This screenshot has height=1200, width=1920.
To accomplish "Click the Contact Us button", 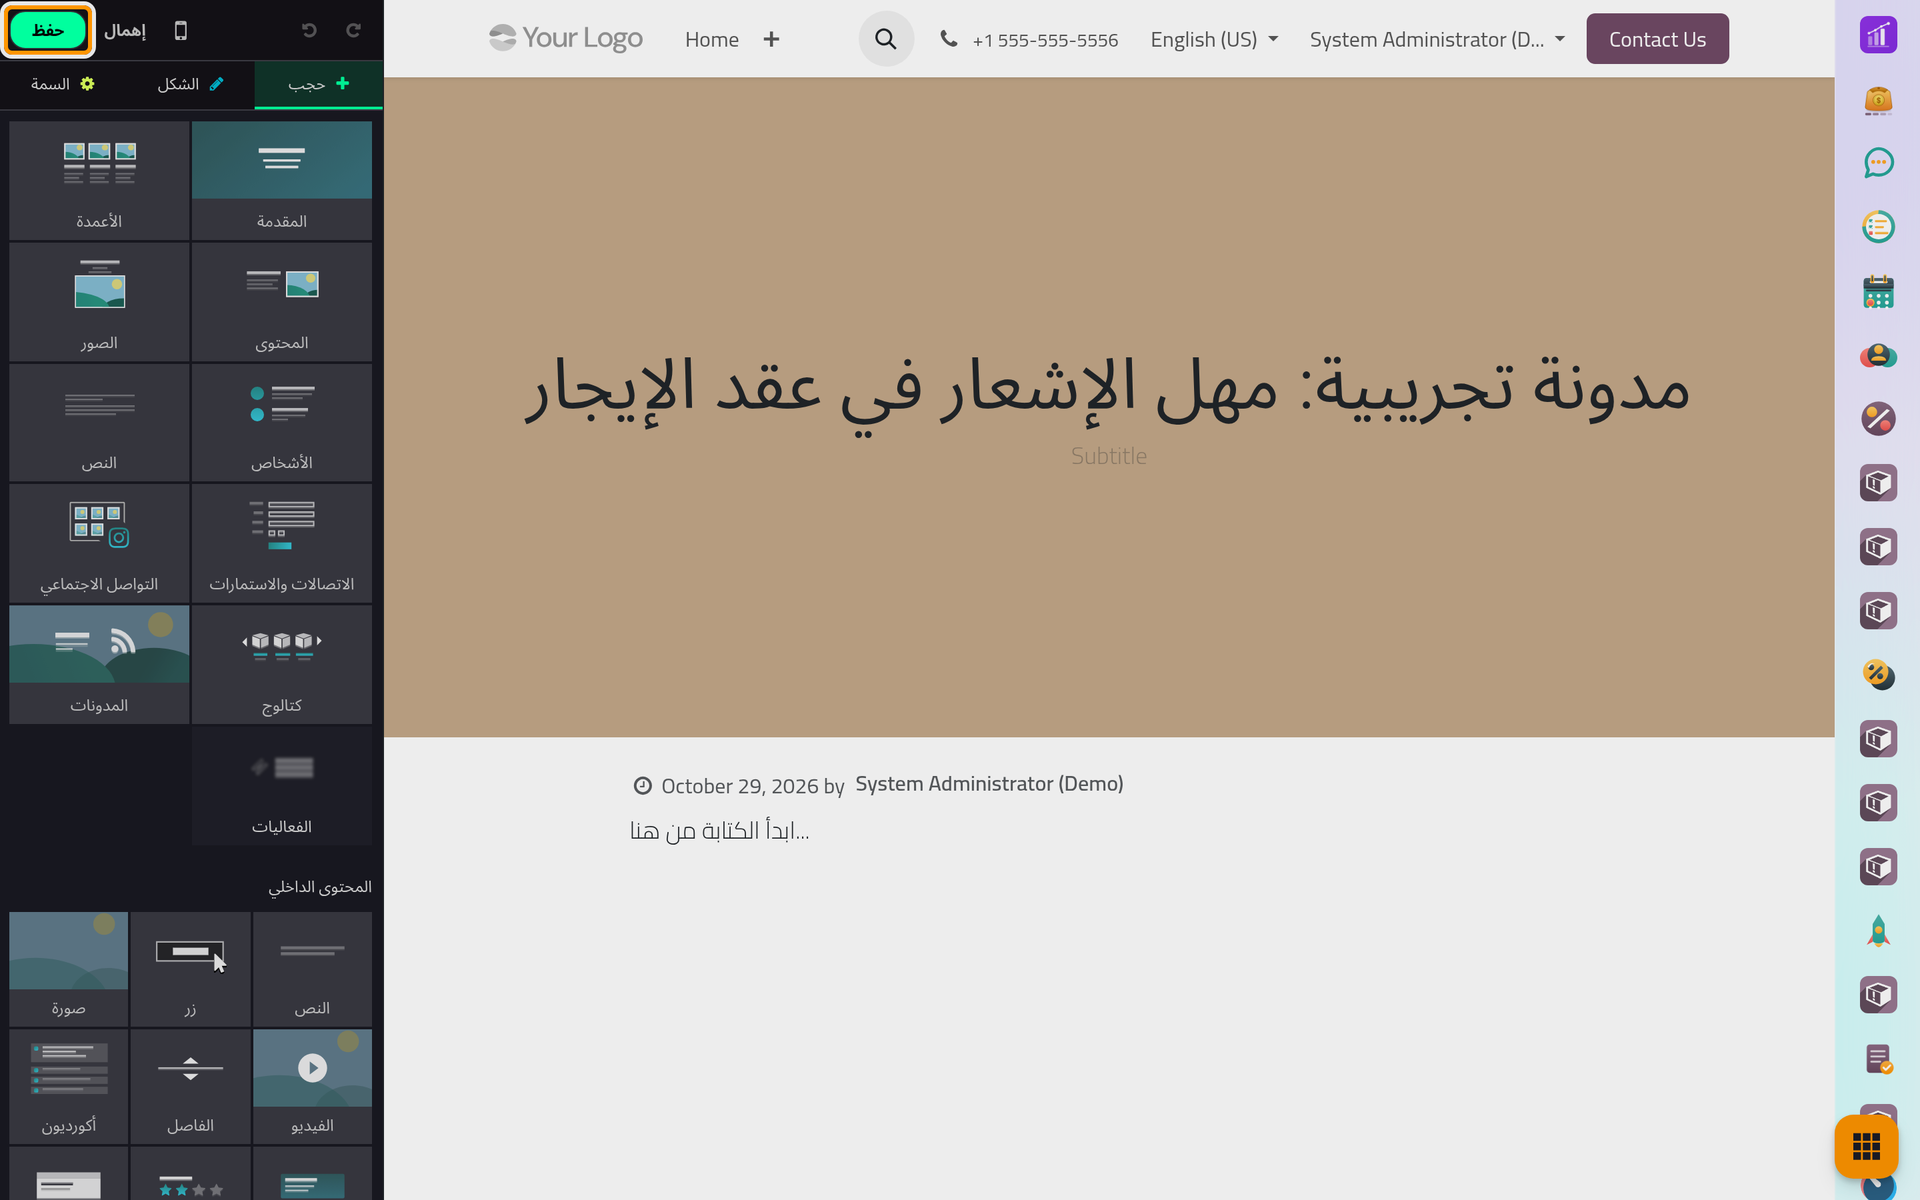I will point(1657,39).
